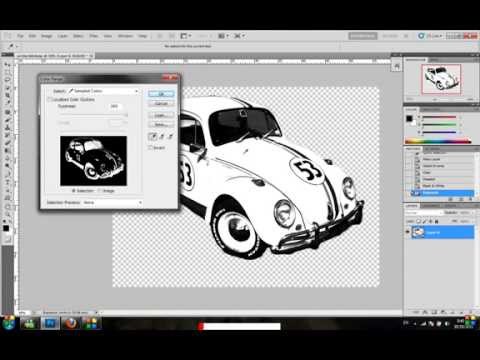Select the Quick Selection tool
The width and height of the screenshot is (480, 360).
click(x=8, y=88)
